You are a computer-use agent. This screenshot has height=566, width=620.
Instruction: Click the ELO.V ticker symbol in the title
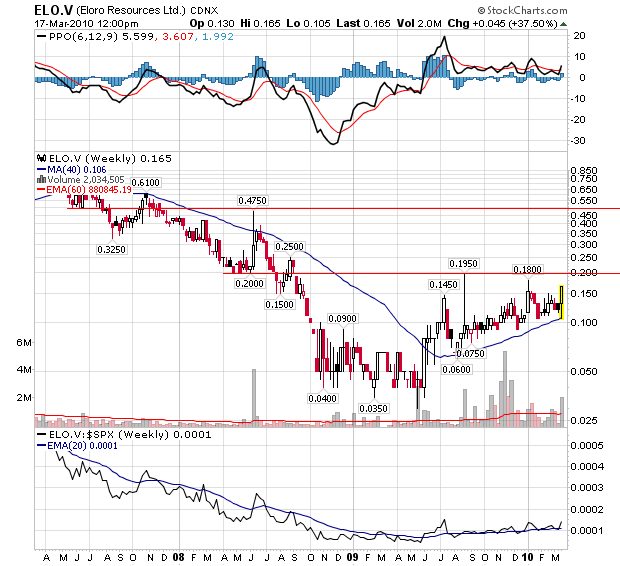pos(53,10)
